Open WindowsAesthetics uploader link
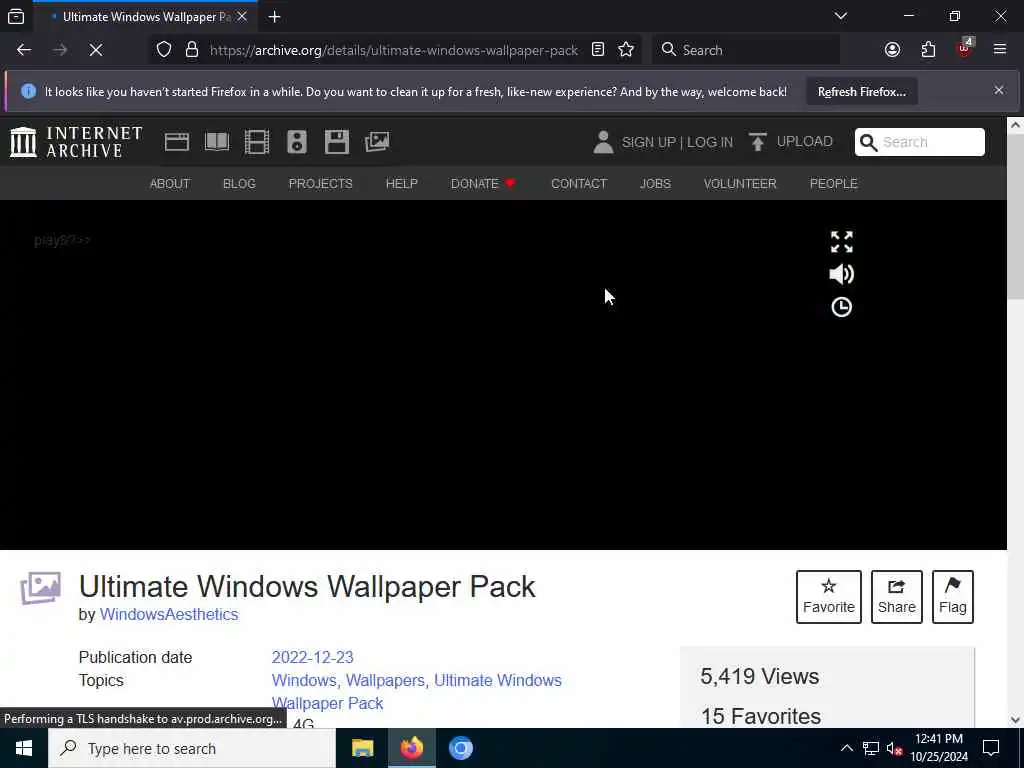The image size is (1024, 768). pos(168,615)
